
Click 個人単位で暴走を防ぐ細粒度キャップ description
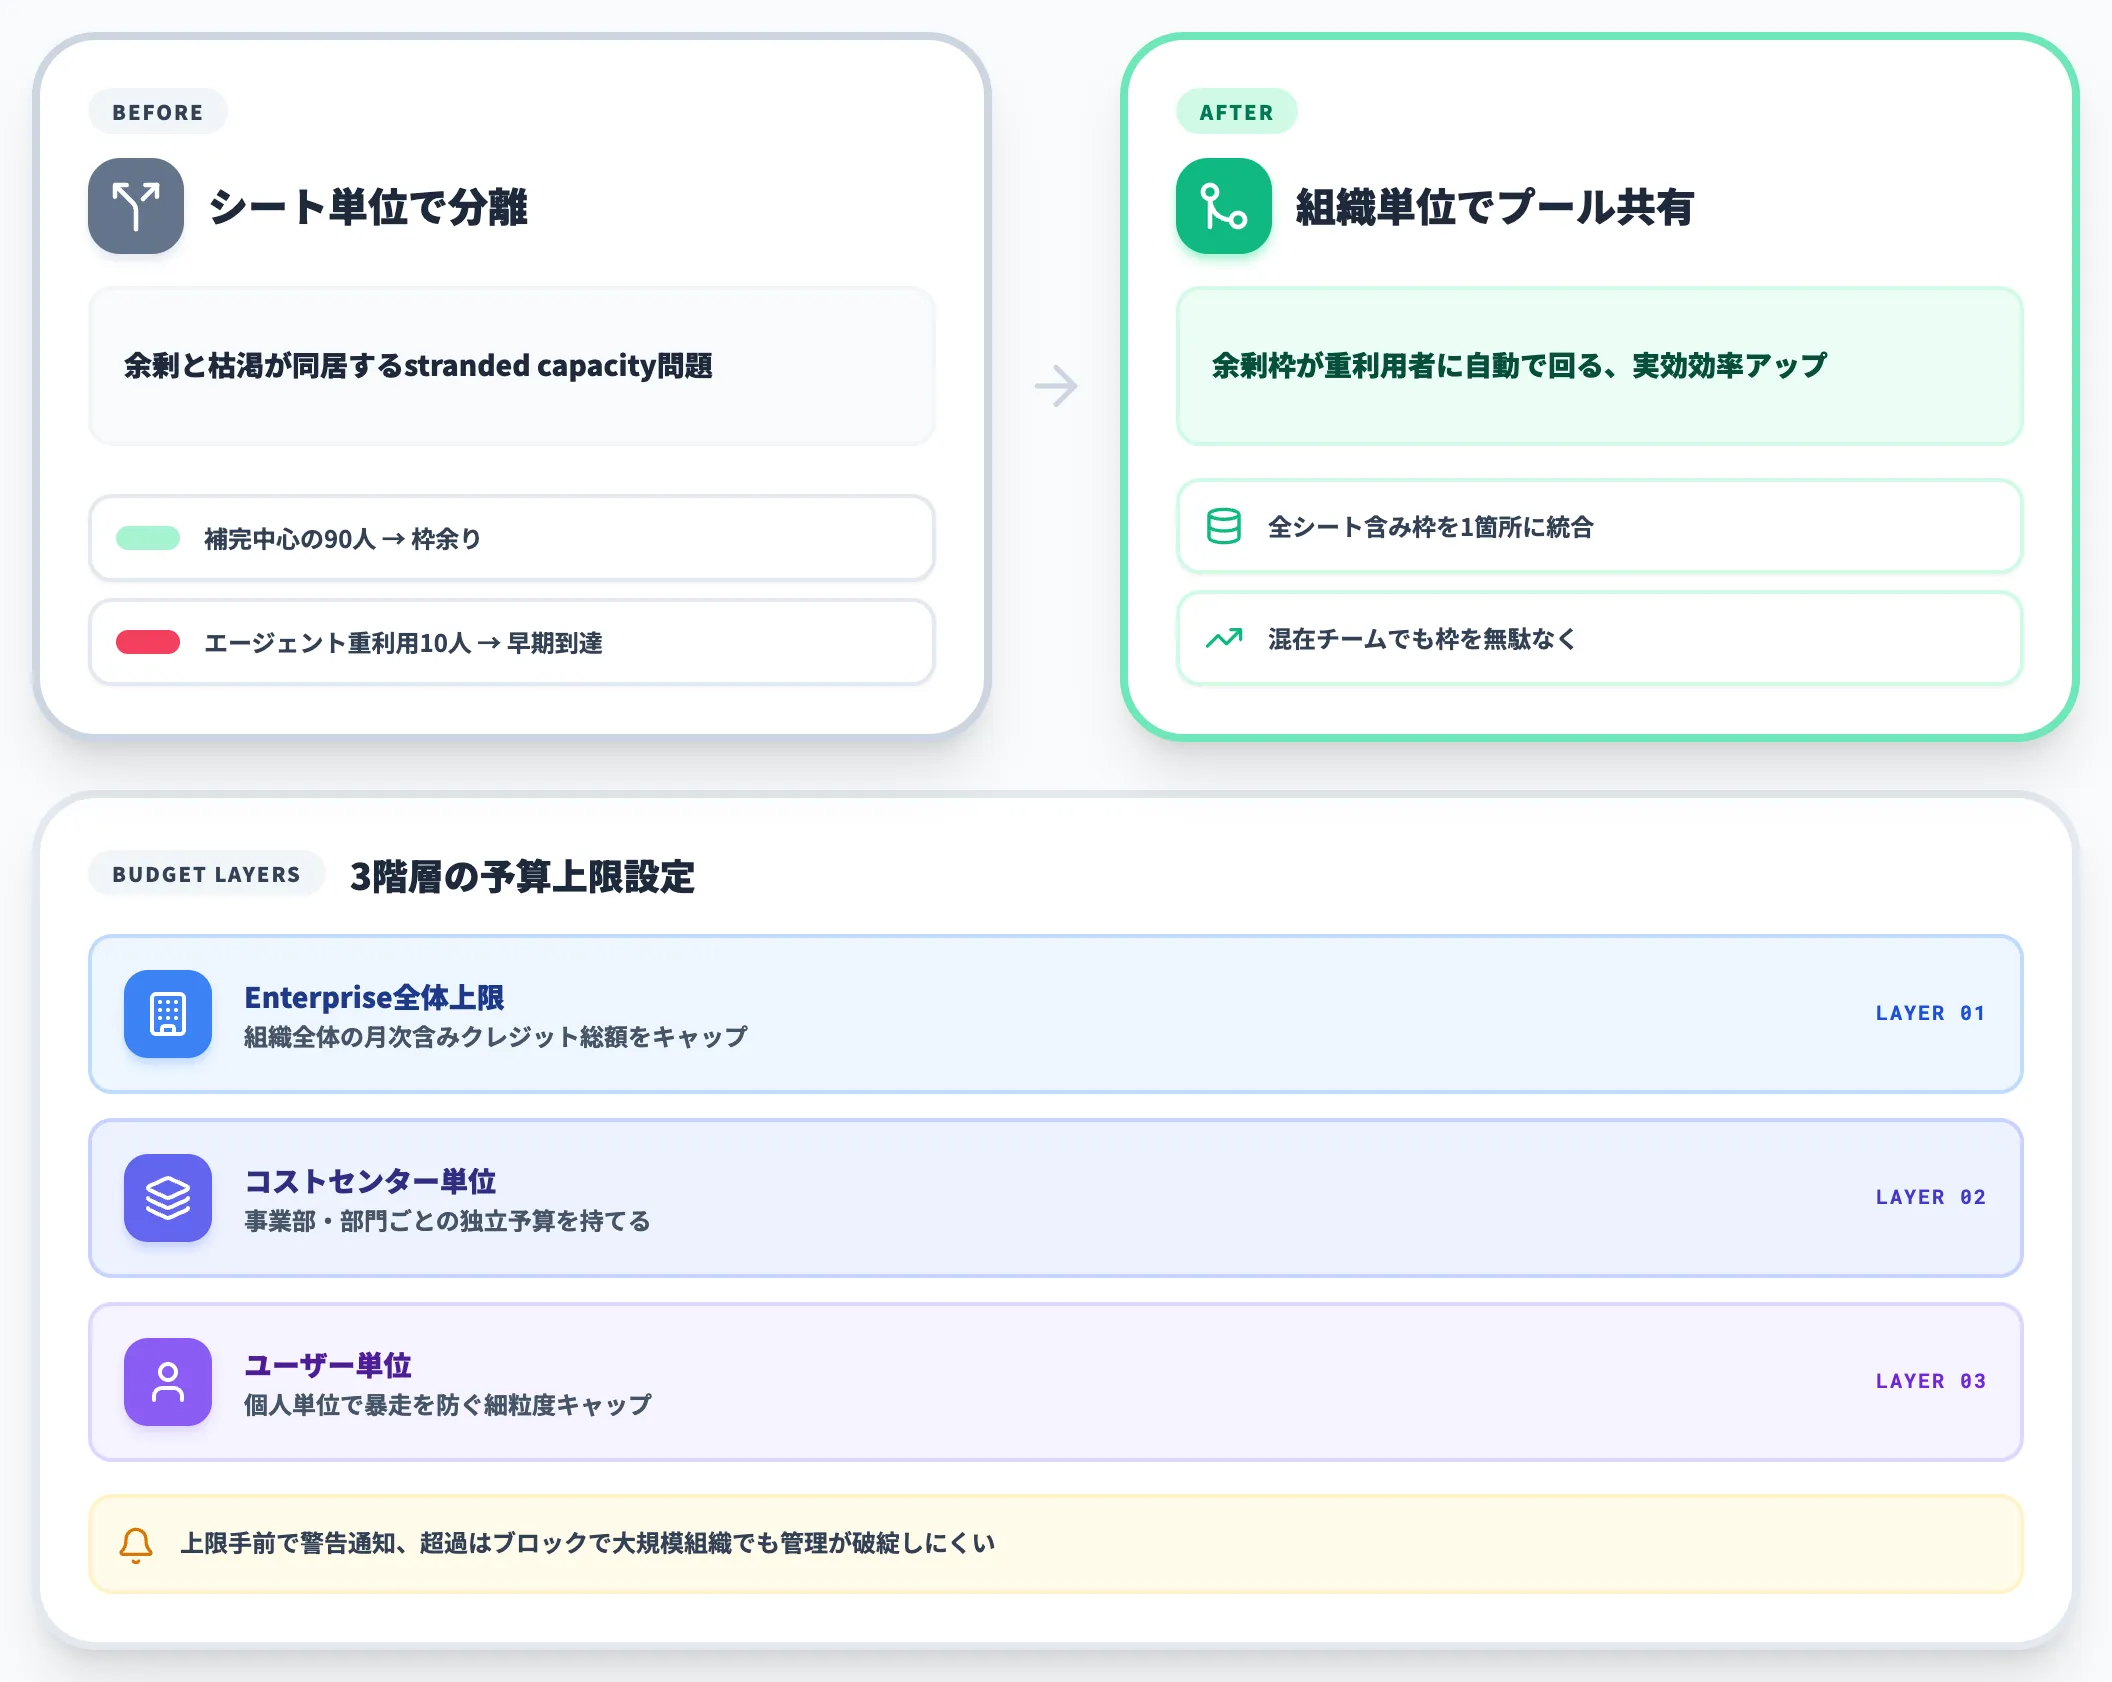[448, 1405]
